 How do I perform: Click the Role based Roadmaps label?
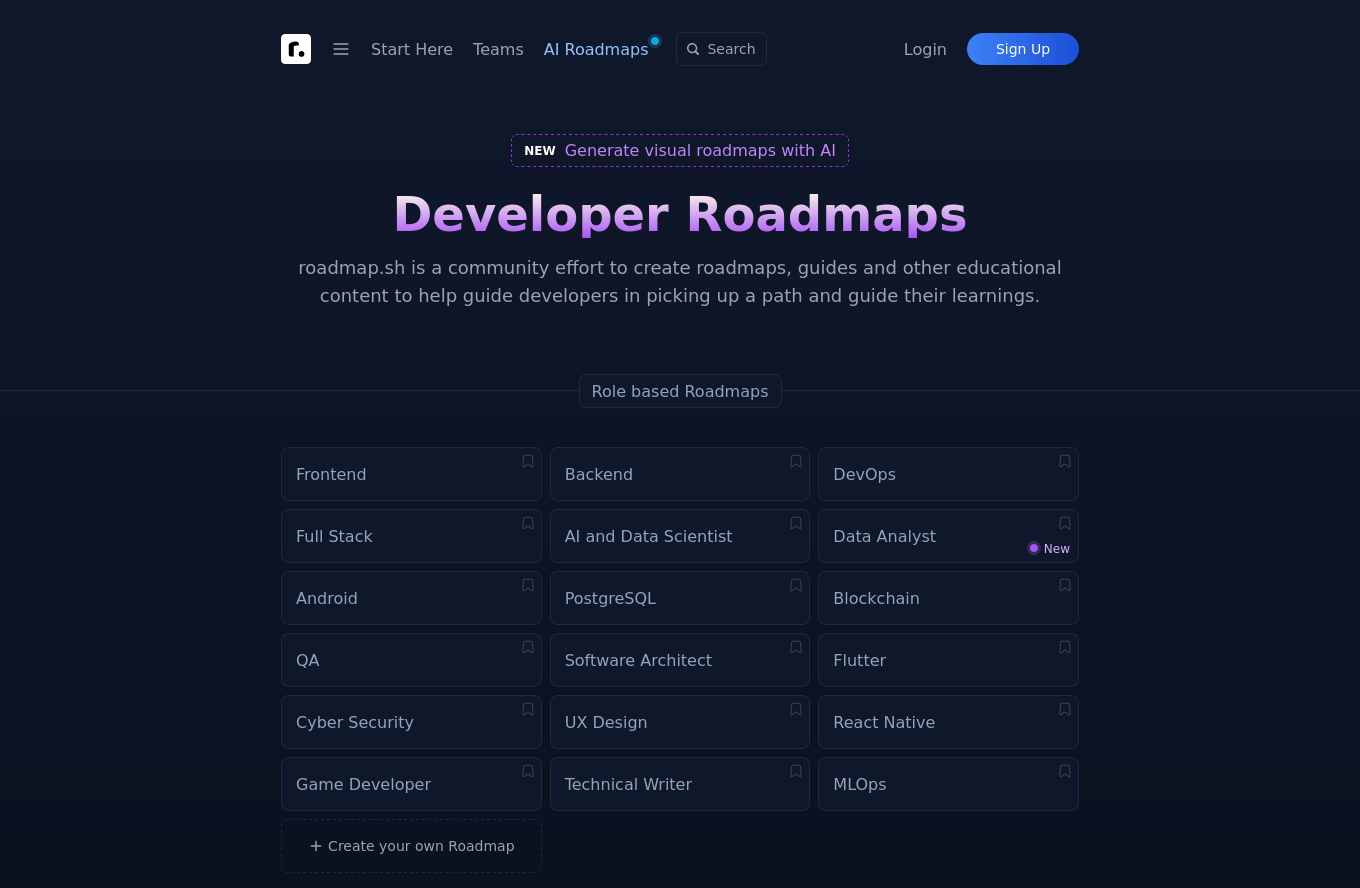(680, 391)
